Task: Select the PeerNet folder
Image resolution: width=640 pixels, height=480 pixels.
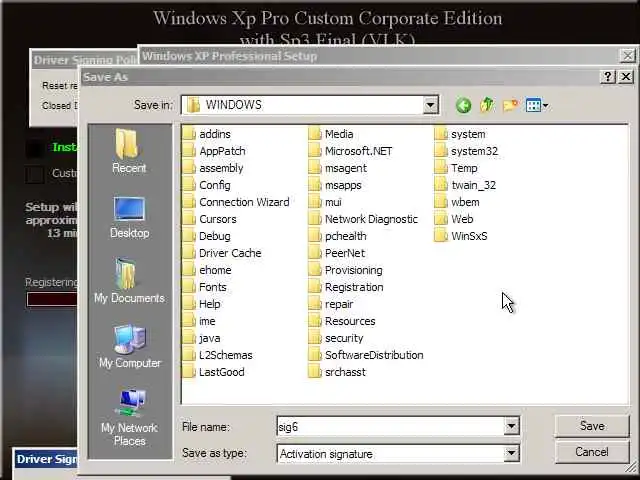Action: (337, 253)
